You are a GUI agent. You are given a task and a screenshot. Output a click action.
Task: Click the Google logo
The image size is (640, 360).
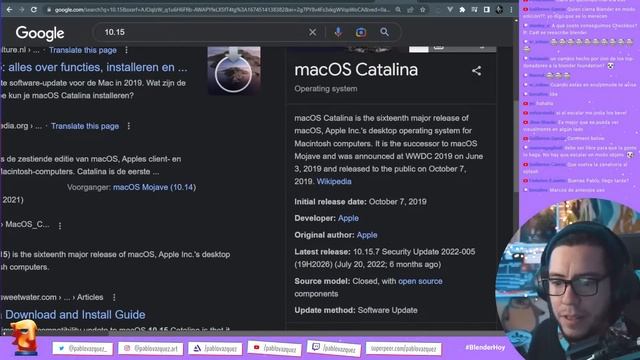(40, 33)
